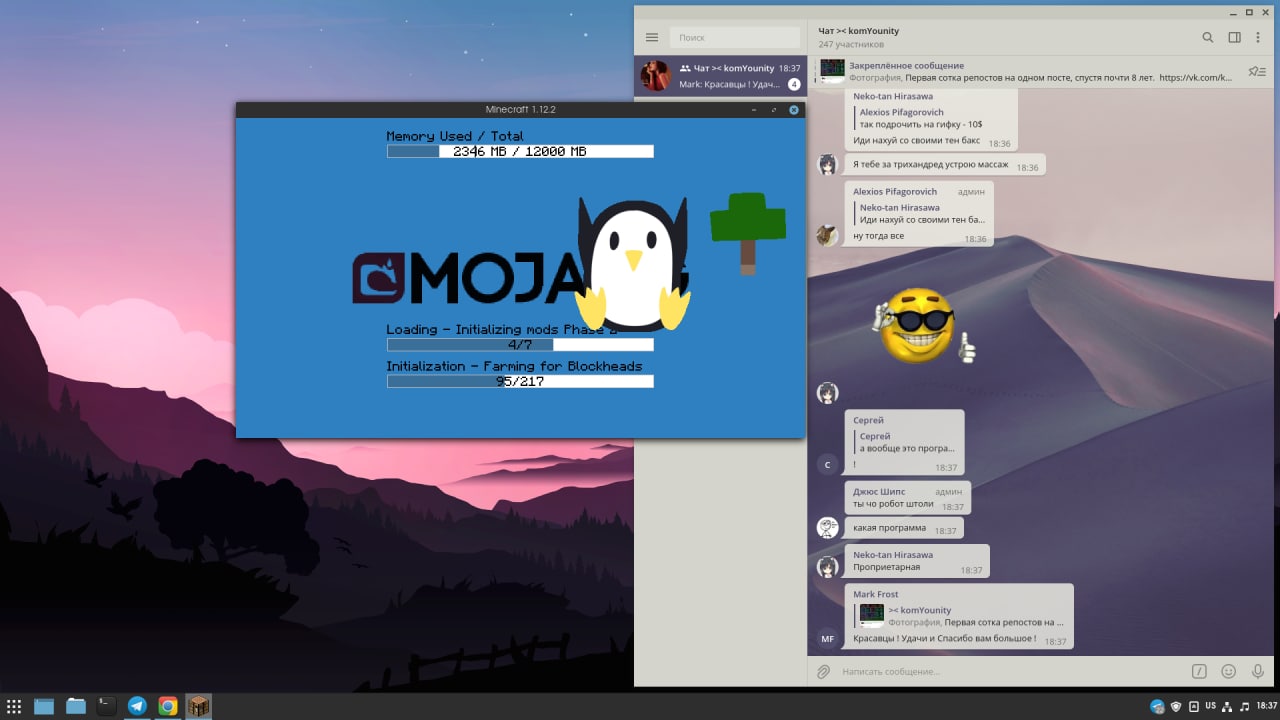This screenshot has width=1280, height=720.
Task: Click tray icon left of US indicator
Action: (x=1193, y=706)
